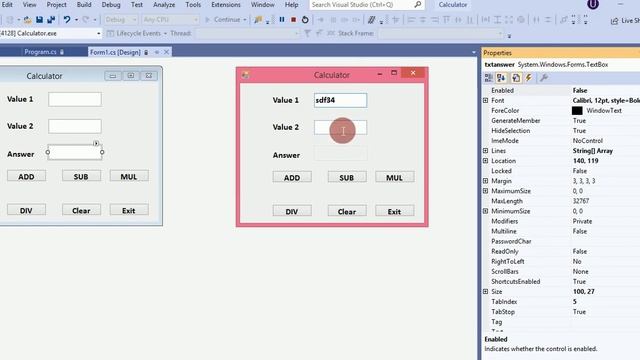Expand the Location property node

point(485,161)
